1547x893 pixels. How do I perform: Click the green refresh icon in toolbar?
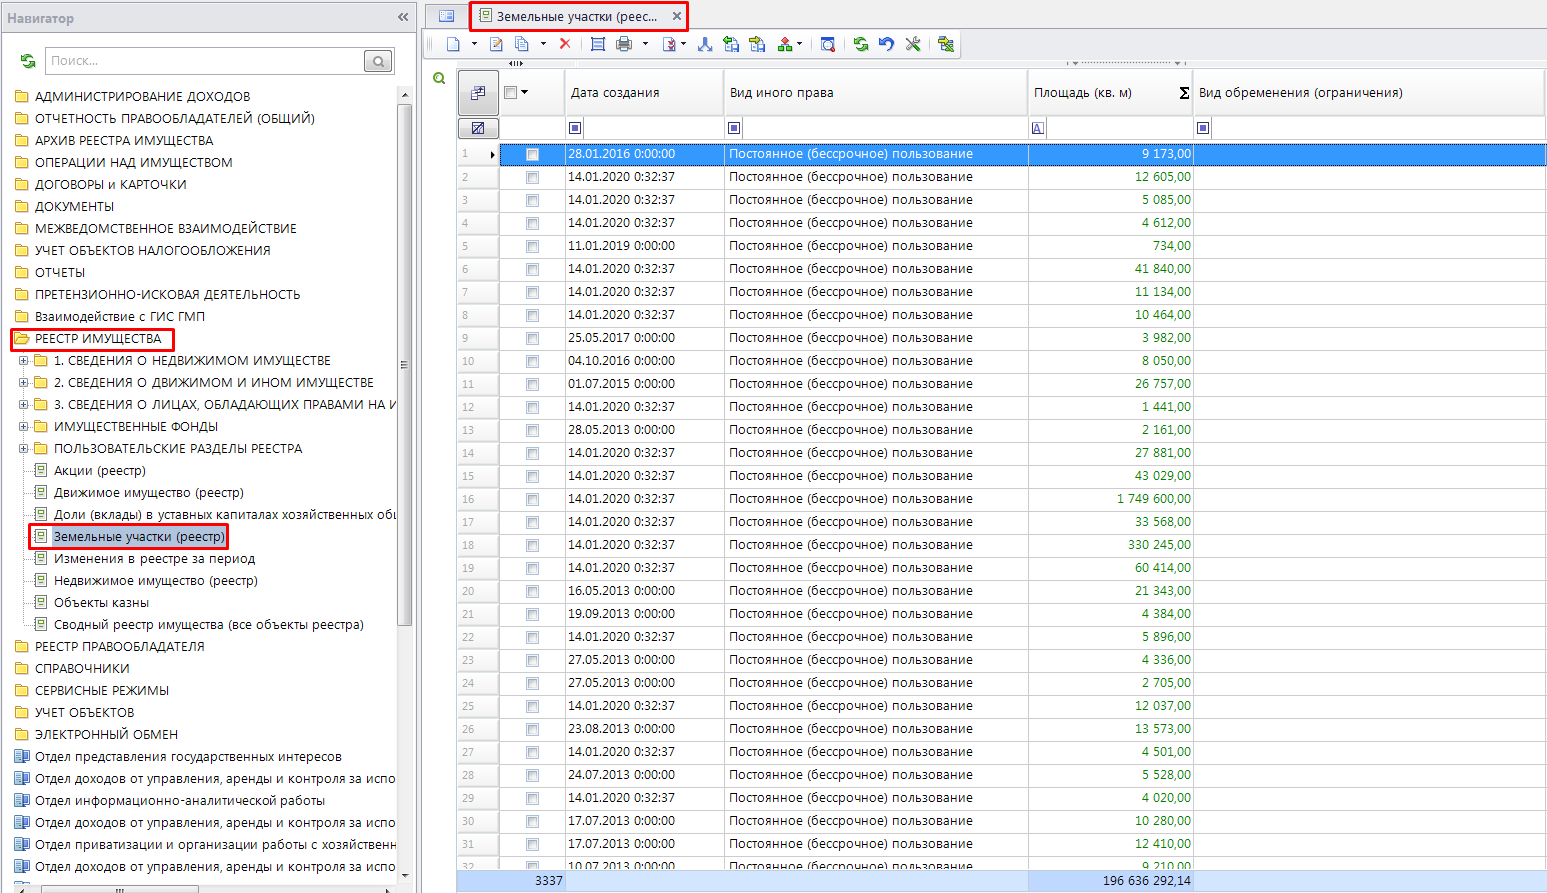tap(861, 44)
